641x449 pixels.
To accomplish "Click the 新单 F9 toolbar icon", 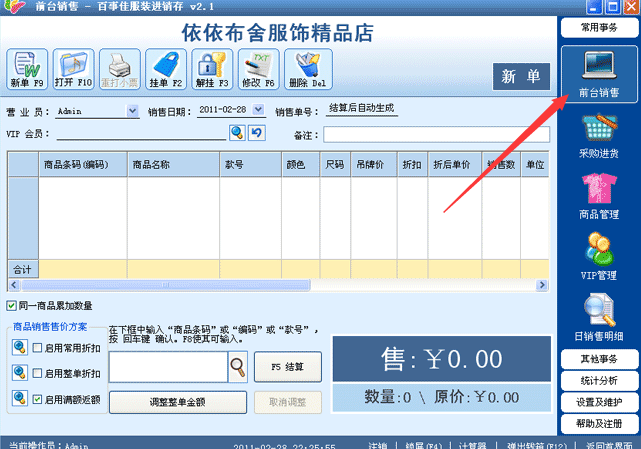I will coord(27,69).
